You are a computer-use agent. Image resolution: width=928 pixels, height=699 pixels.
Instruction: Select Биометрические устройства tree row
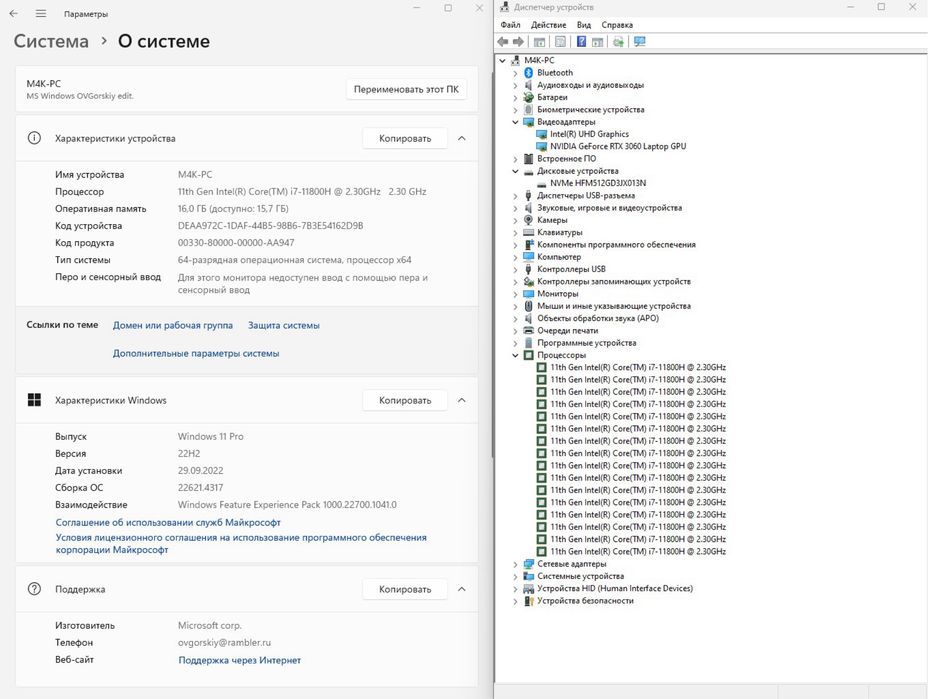tap(591, 109)
